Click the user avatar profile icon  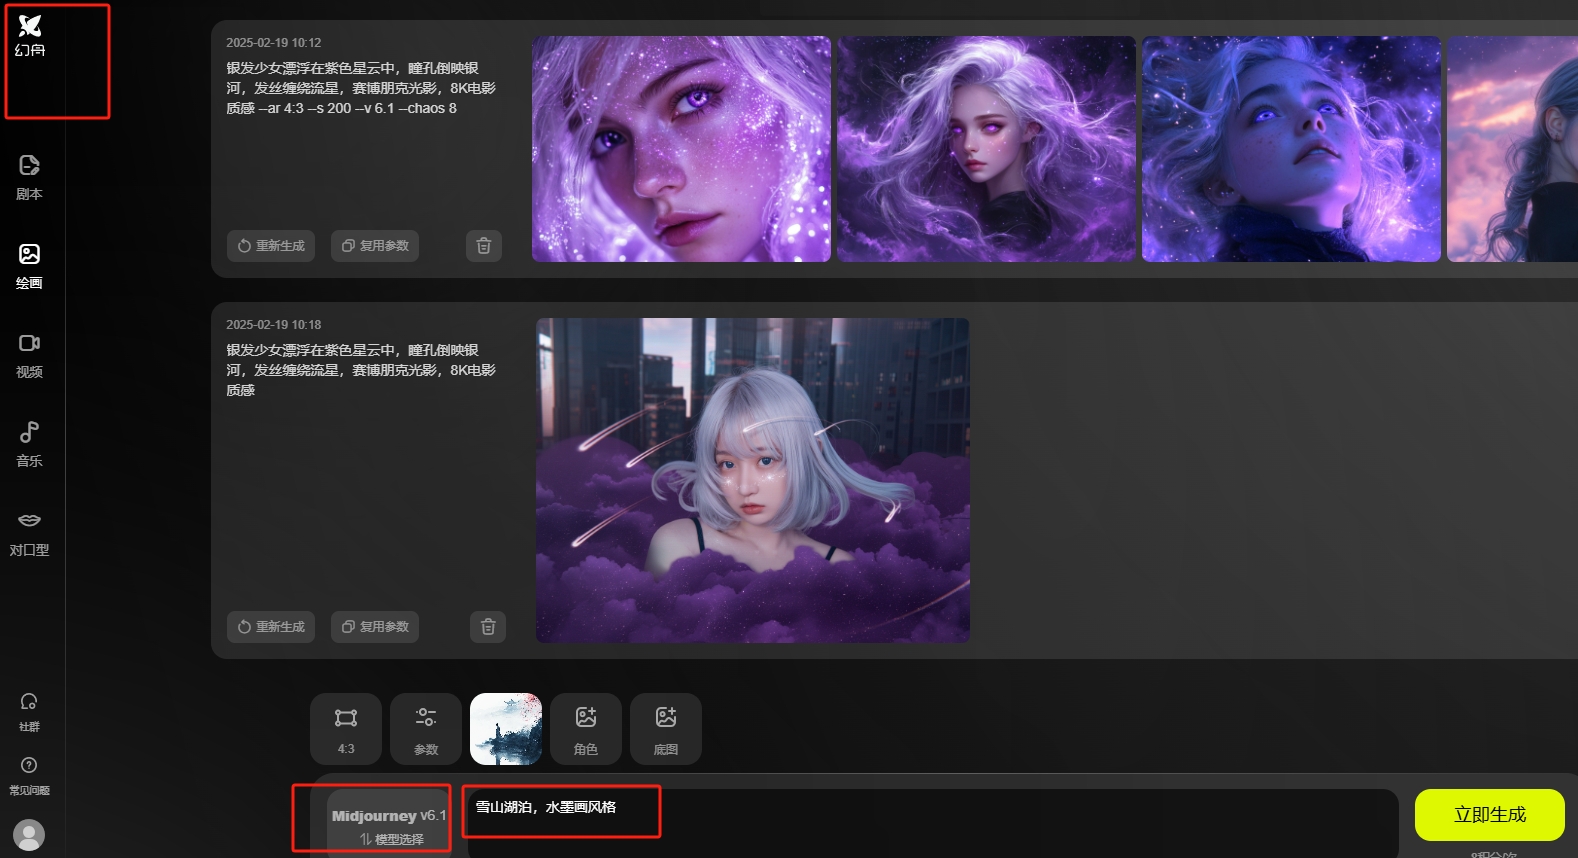pyautogui.click(x=29, y=834)
